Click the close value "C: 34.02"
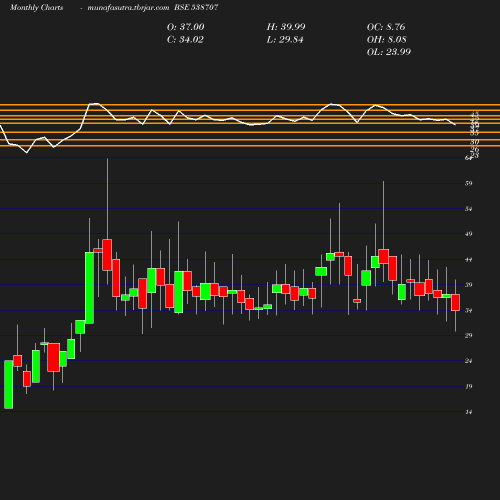Viewport: 500px width, 500px height. click(185, 40)
